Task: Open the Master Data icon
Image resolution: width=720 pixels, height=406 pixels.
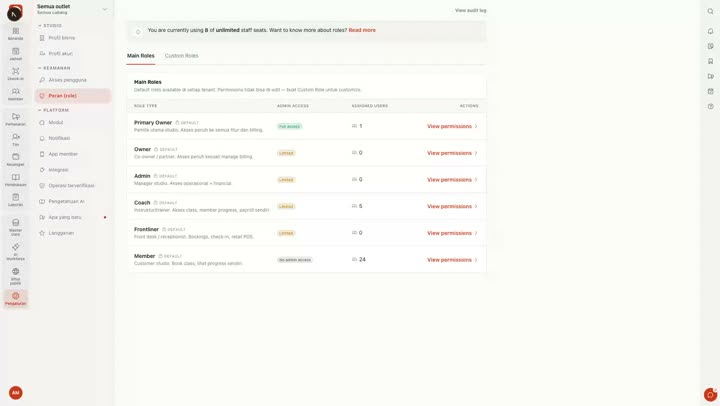Action: coord(16,227)
